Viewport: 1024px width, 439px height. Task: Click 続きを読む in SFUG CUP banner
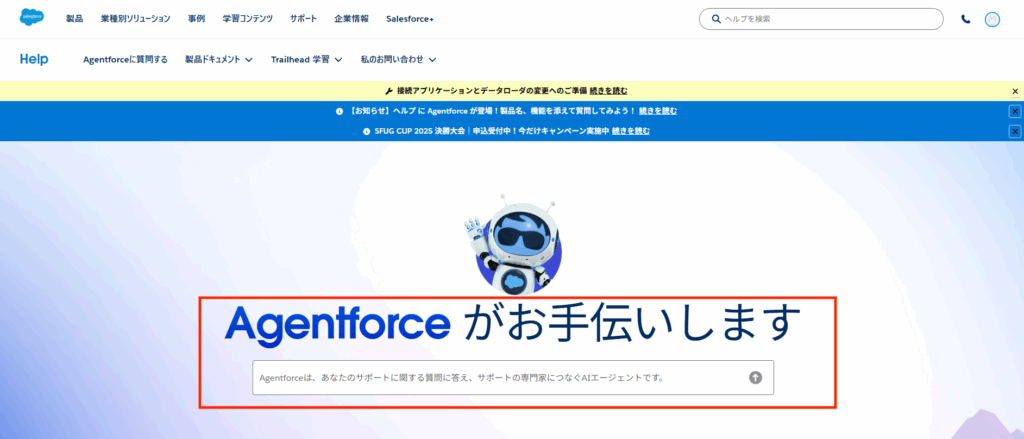click(x=631, y=131)
